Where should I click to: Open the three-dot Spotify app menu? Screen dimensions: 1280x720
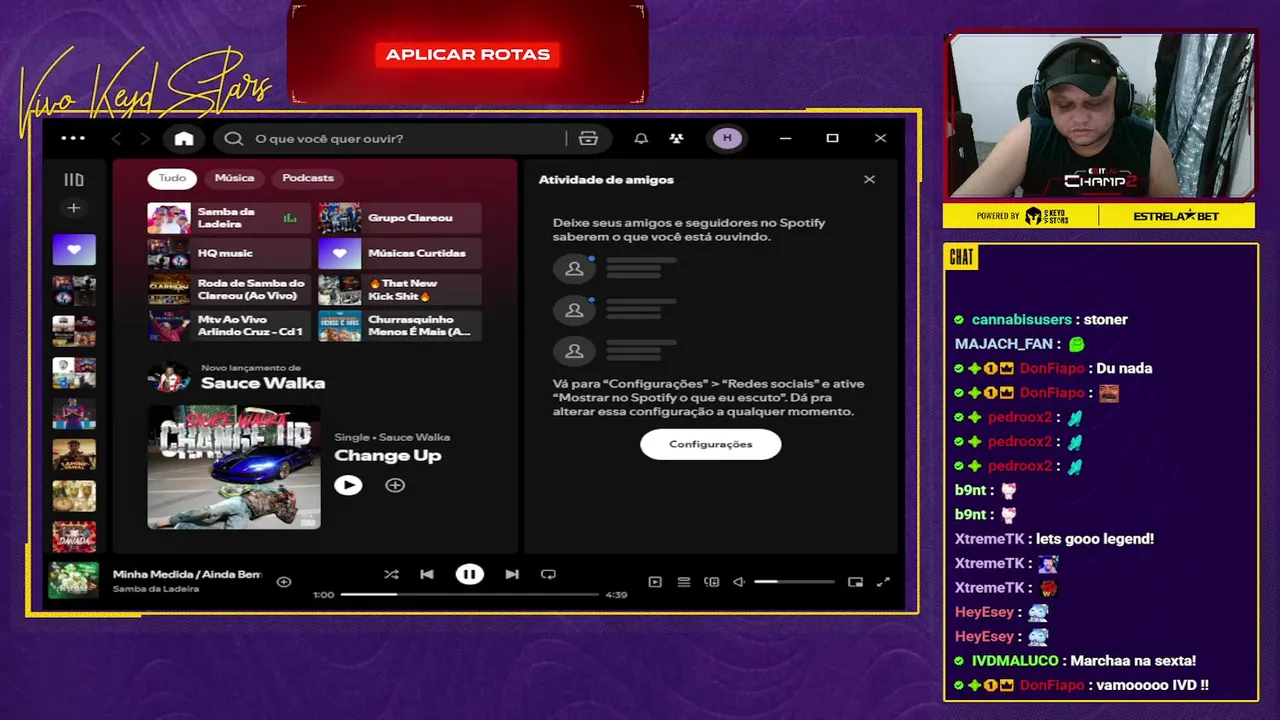73,138
